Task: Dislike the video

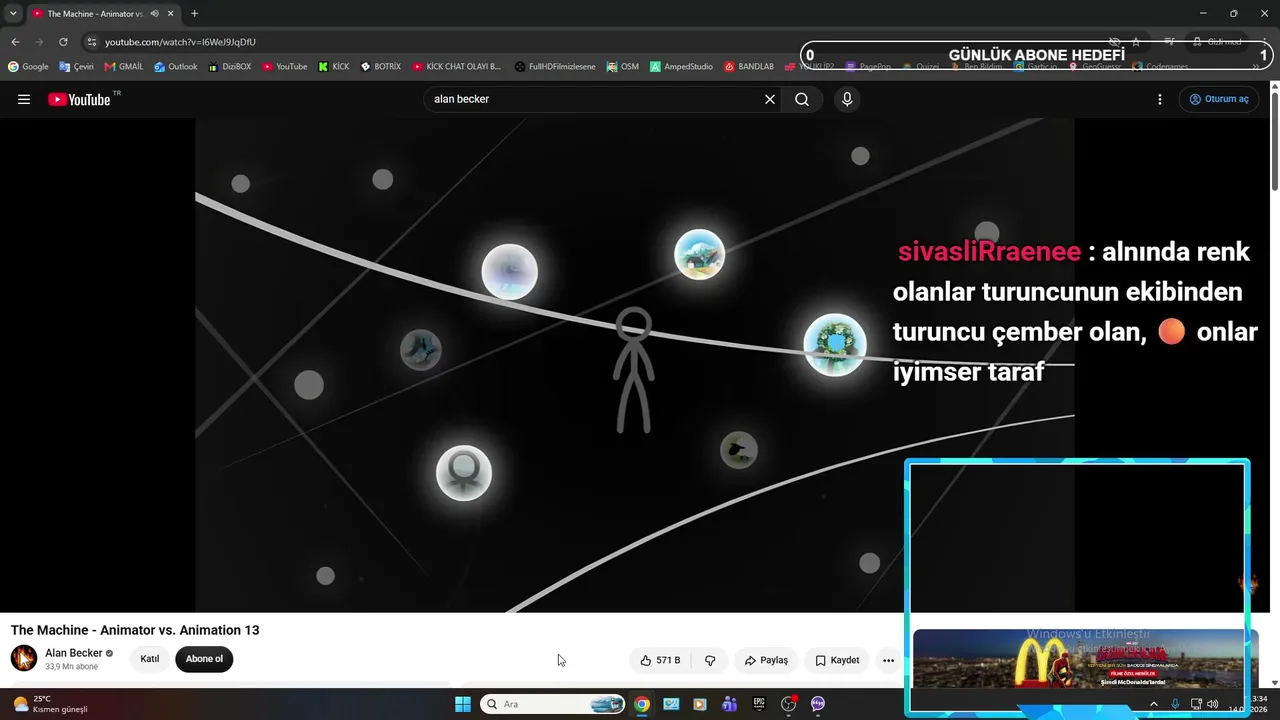Action: click(710, 660)
